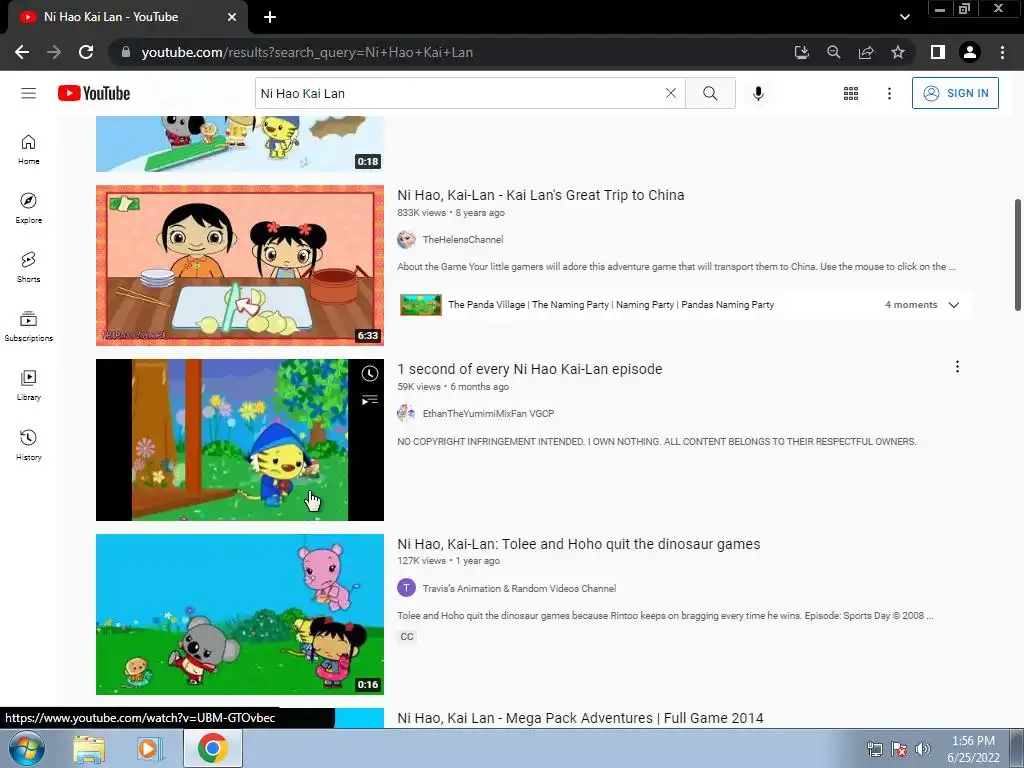1024x768 pixels.
Task: Click '833K views' text
Action: click(x=421, y=212)
